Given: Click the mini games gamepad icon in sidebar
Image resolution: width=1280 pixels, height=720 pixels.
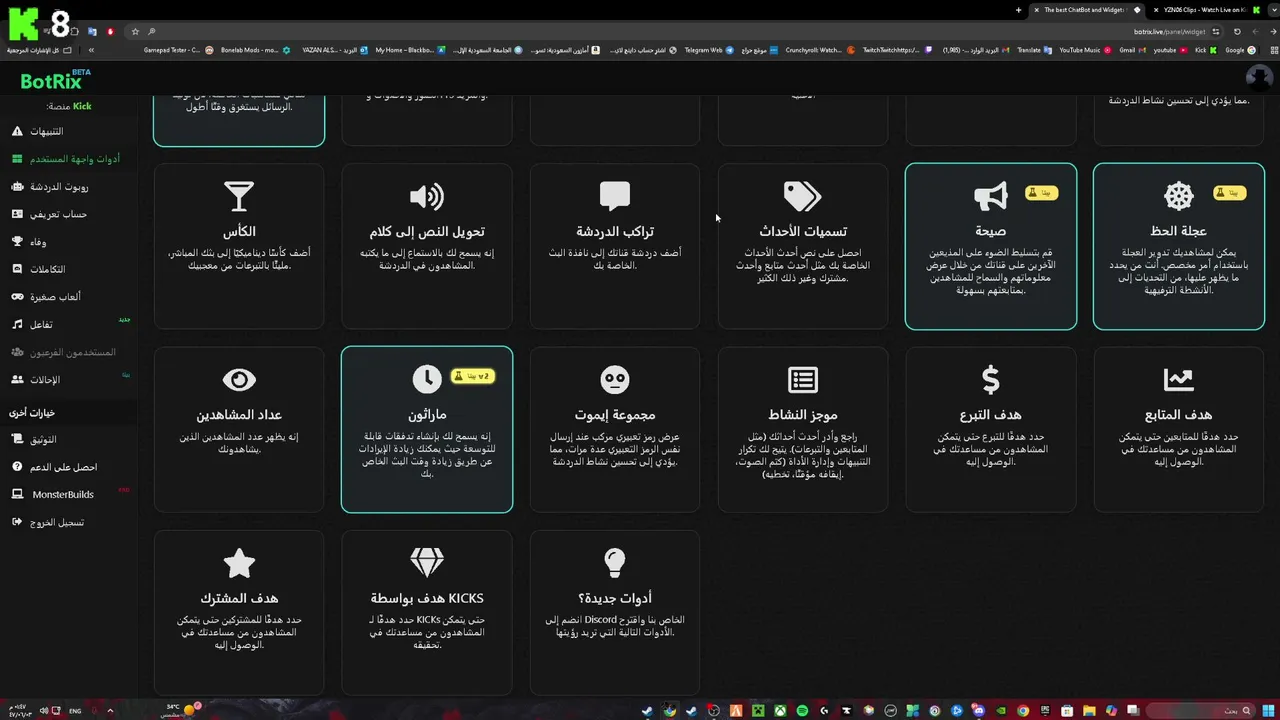Looking at the screenshot, I should pyautogui.click(x=17, y=297).
